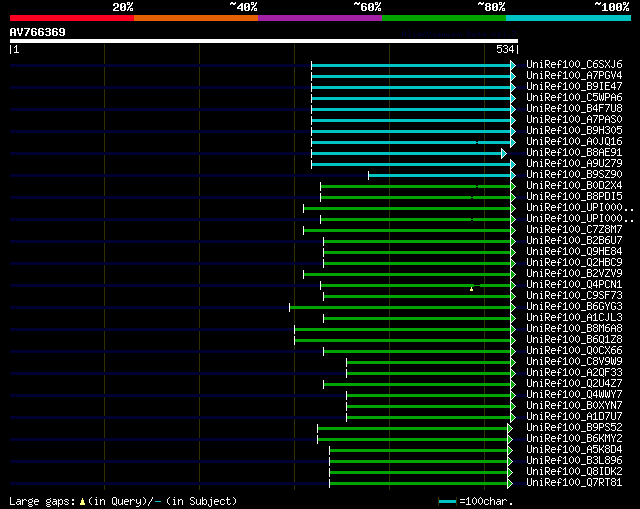
Task: Select UniRef100_A1CJL3 entry
Action: 574,318
